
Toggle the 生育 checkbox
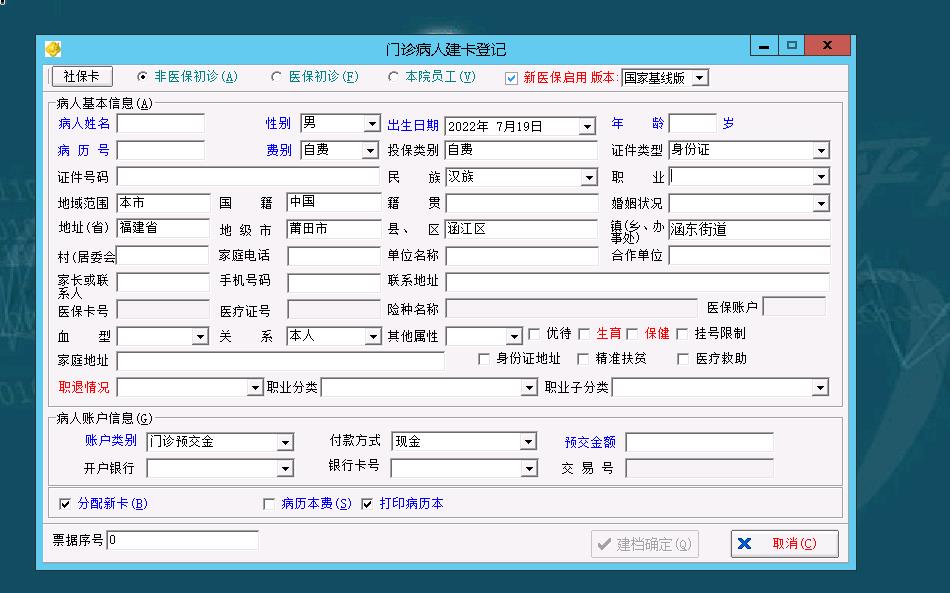pyautogui.click(x=584, y=334)
